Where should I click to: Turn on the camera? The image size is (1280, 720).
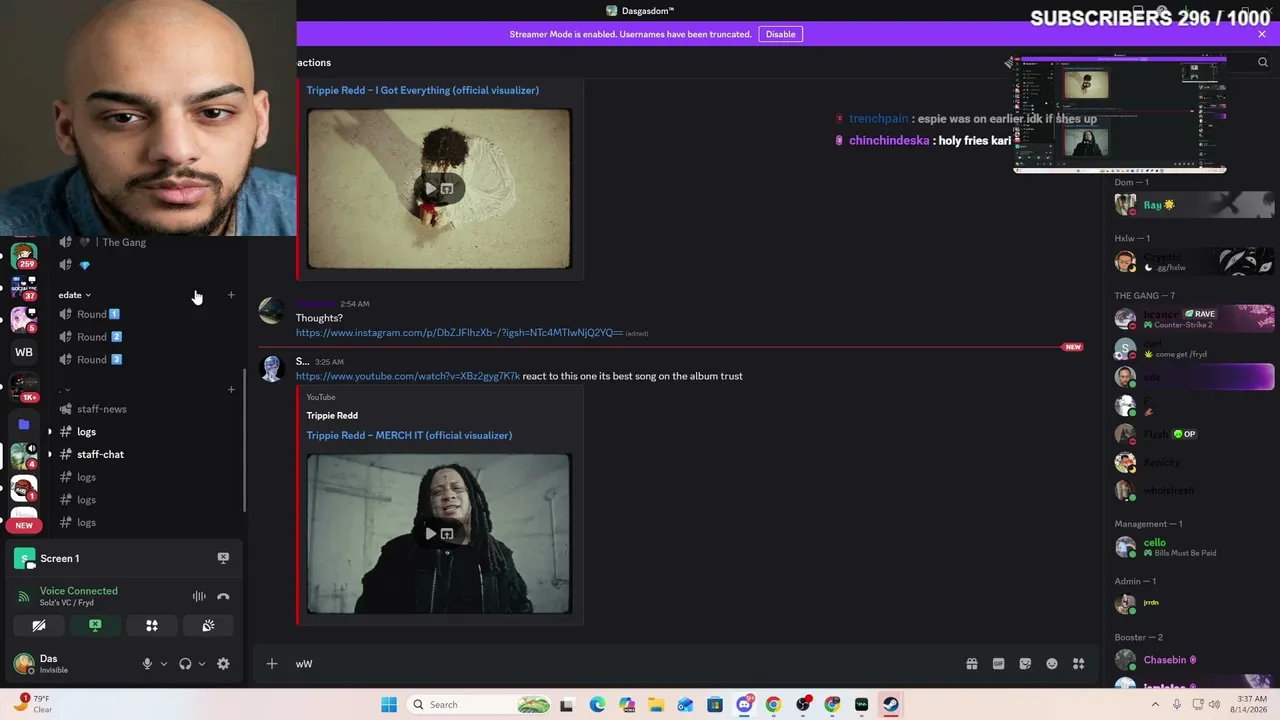click(39, 626)
